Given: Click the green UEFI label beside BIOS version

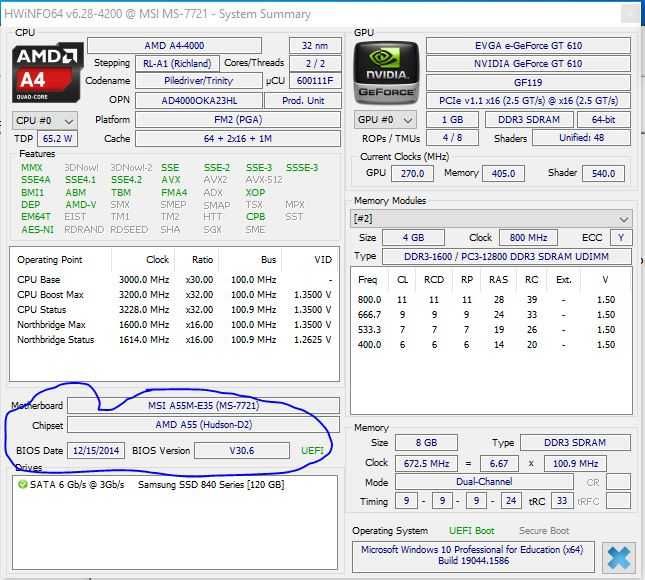Looking at the screenshot, I should click(312, 450).
